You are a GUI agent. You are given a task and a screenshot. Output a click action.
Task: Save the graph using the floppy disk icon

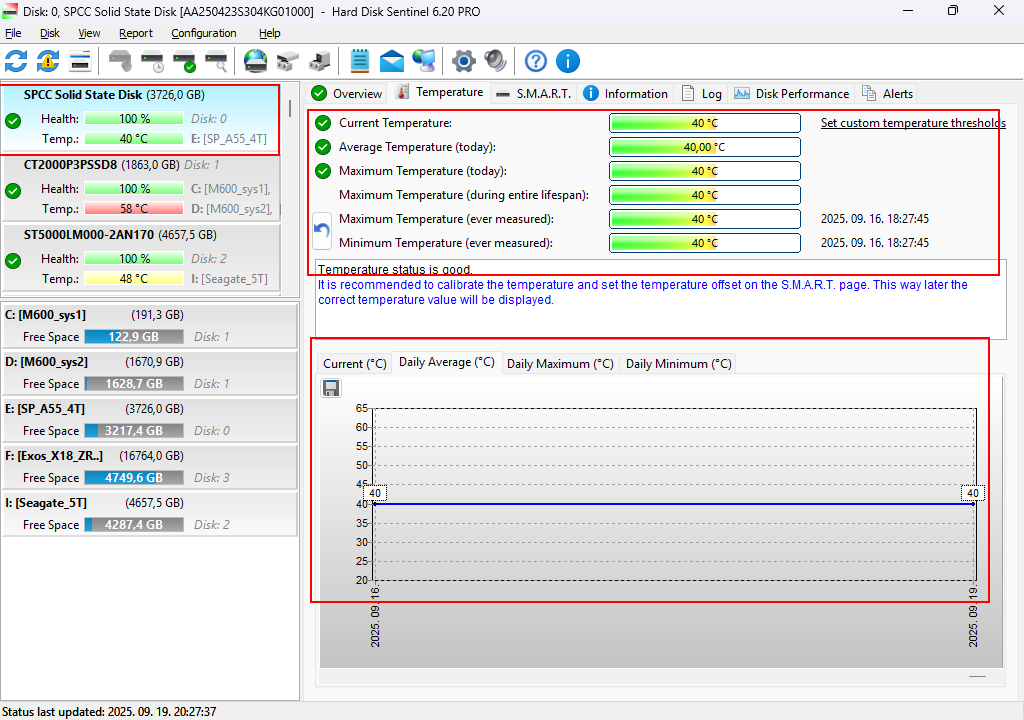click(331, 388)
